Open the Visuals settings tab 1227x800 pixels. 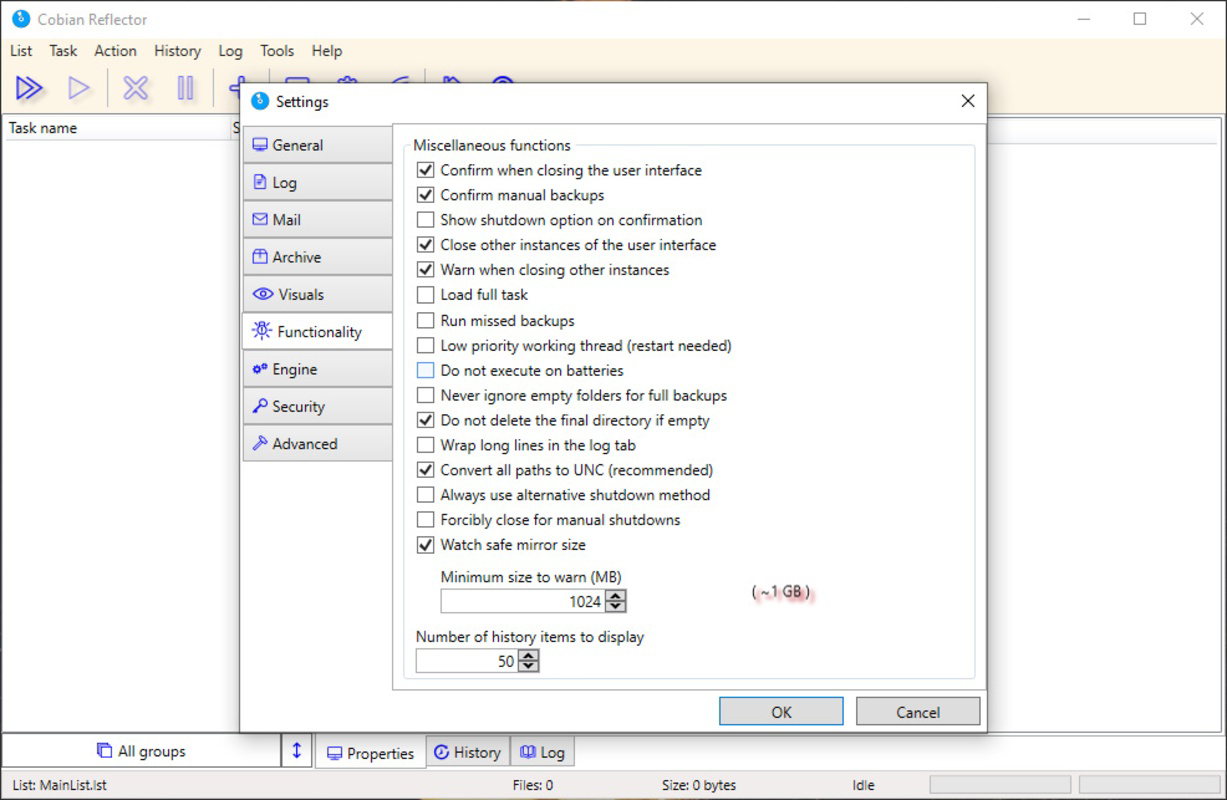pos(317,294)
